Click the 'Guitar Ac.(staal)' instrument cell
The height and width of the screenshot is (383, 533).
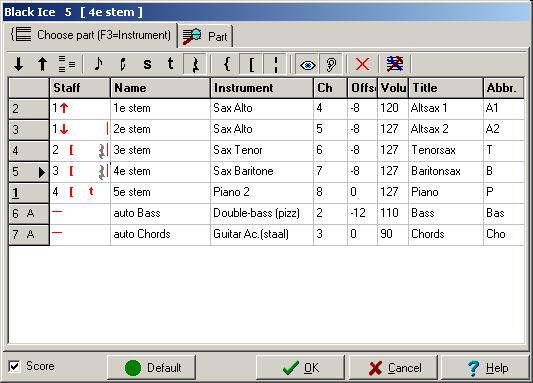[x=262, y=234]
